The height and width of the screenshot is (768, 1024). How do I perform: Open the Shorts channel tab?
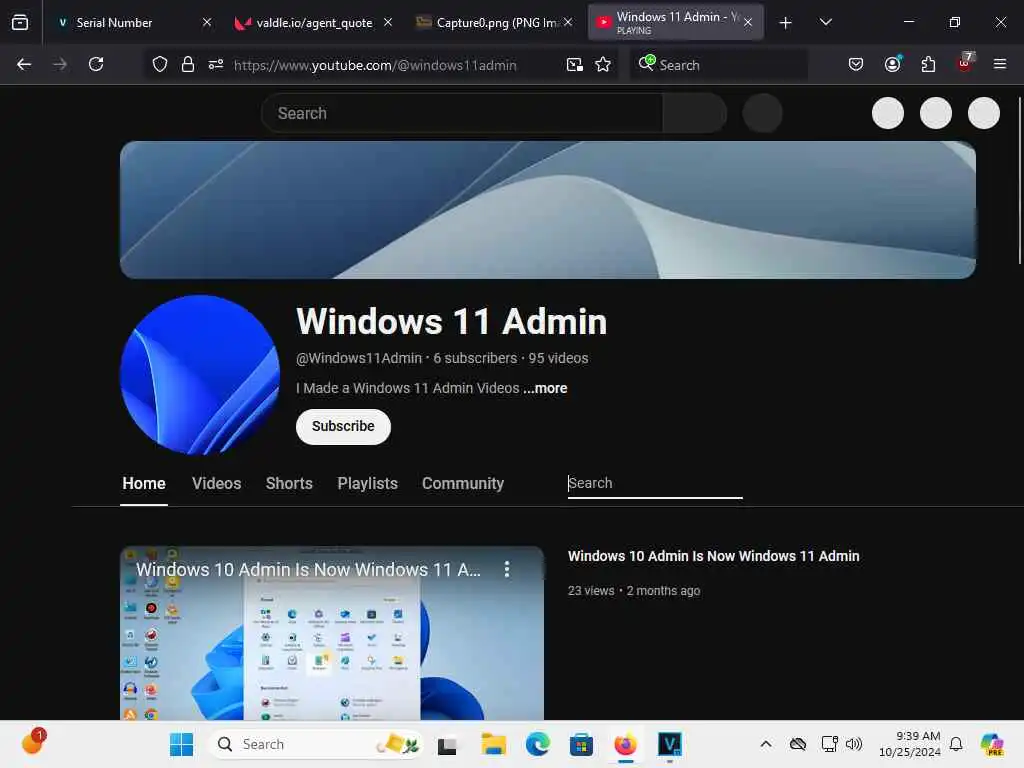pyautogui.click(x=289, y=483)
